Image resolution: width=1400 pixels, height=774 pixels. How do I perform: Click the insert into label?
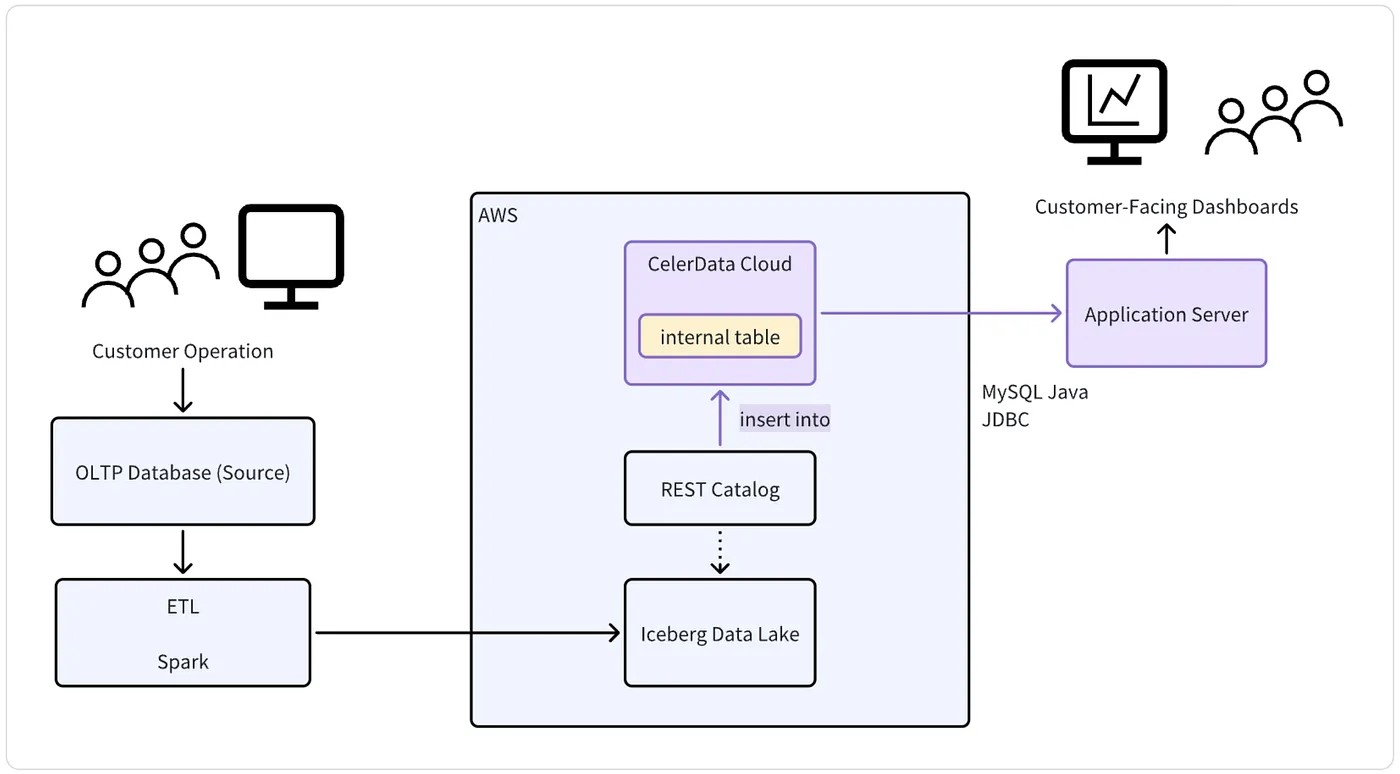coord(785,420)
